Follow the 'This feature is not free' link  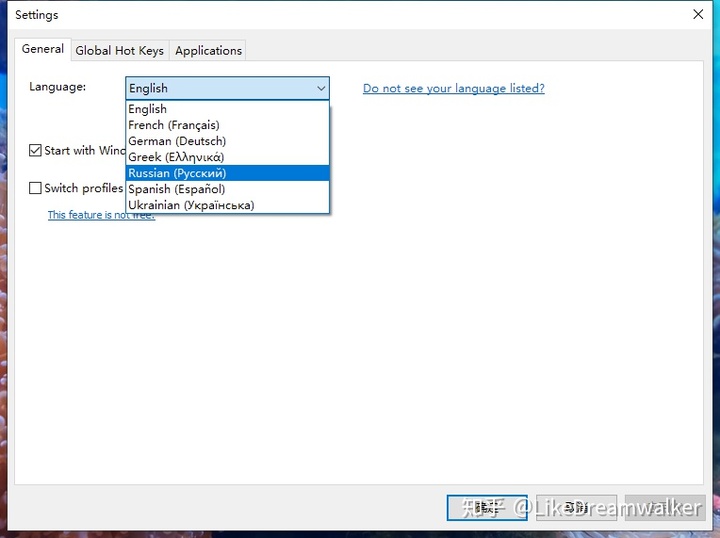tap(101, 215)
